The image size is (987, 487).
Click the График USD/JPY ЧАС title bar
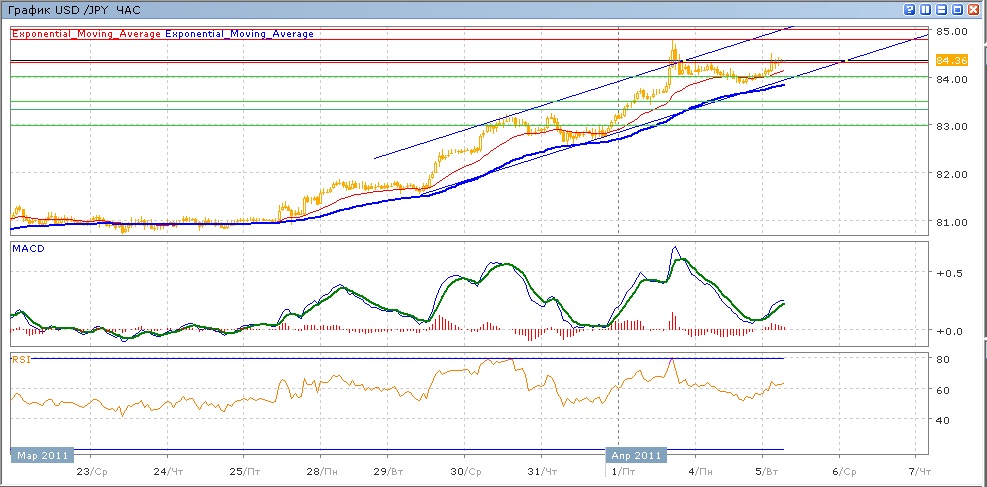[58, 9]
